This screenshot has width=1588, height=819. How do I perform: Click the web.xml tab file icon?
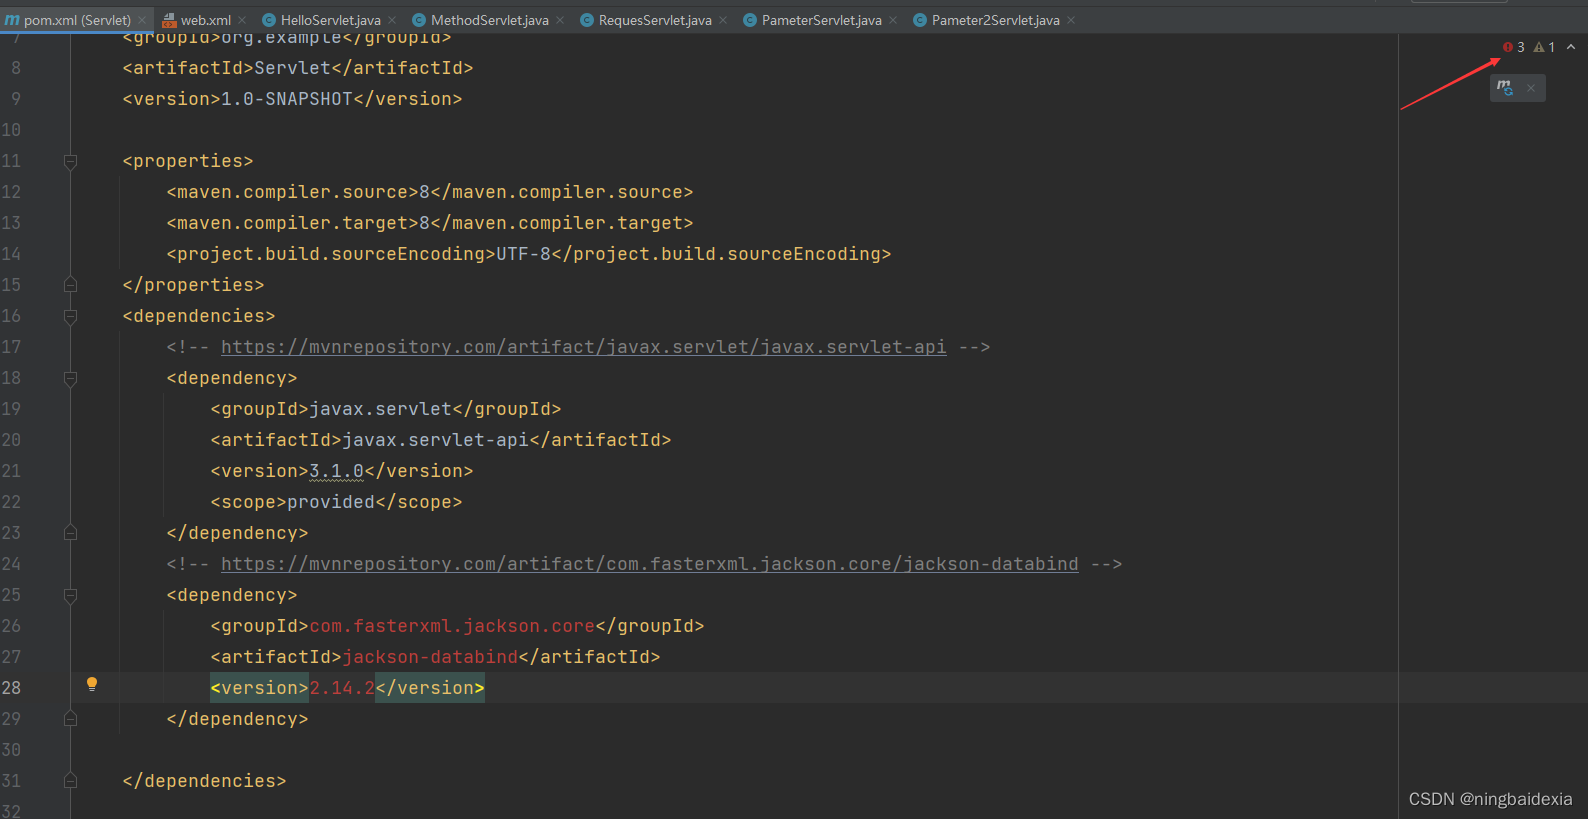click(169, 20)
